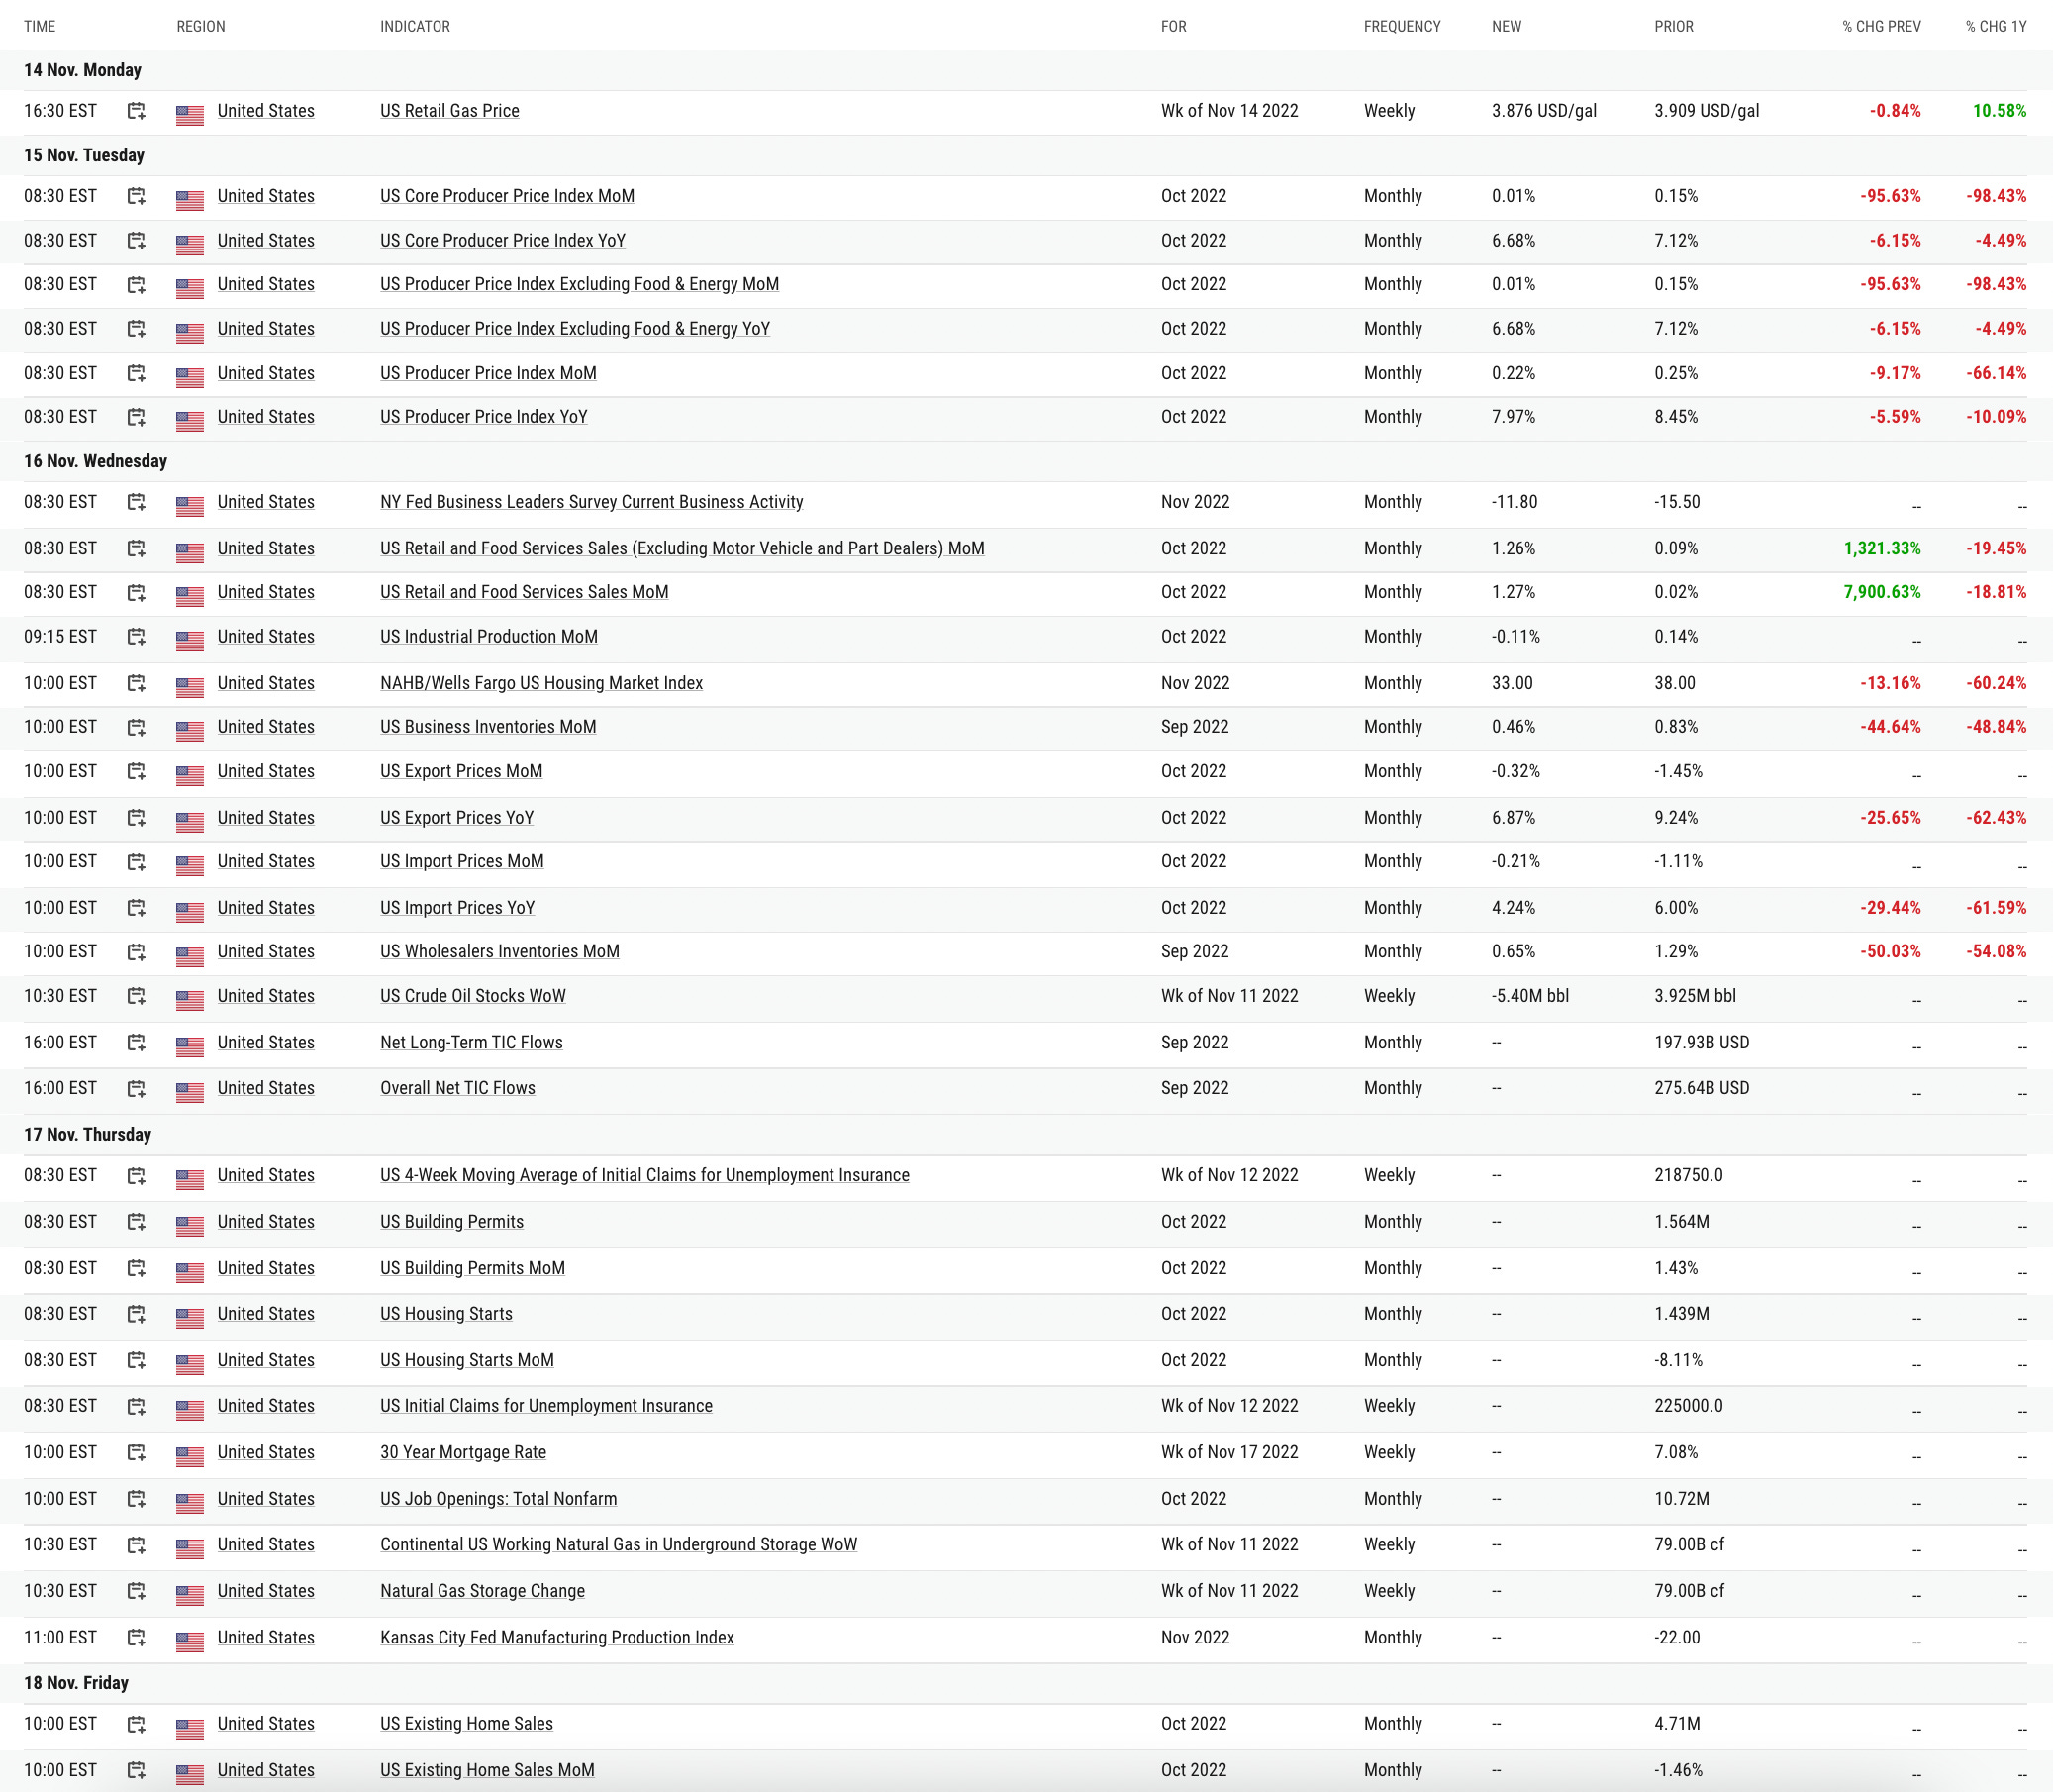This screenshot has height=1792, width=2053.
Task: Open US Producer Price Index Excluding Food & Energy YoY
Action: pos(575,329)
